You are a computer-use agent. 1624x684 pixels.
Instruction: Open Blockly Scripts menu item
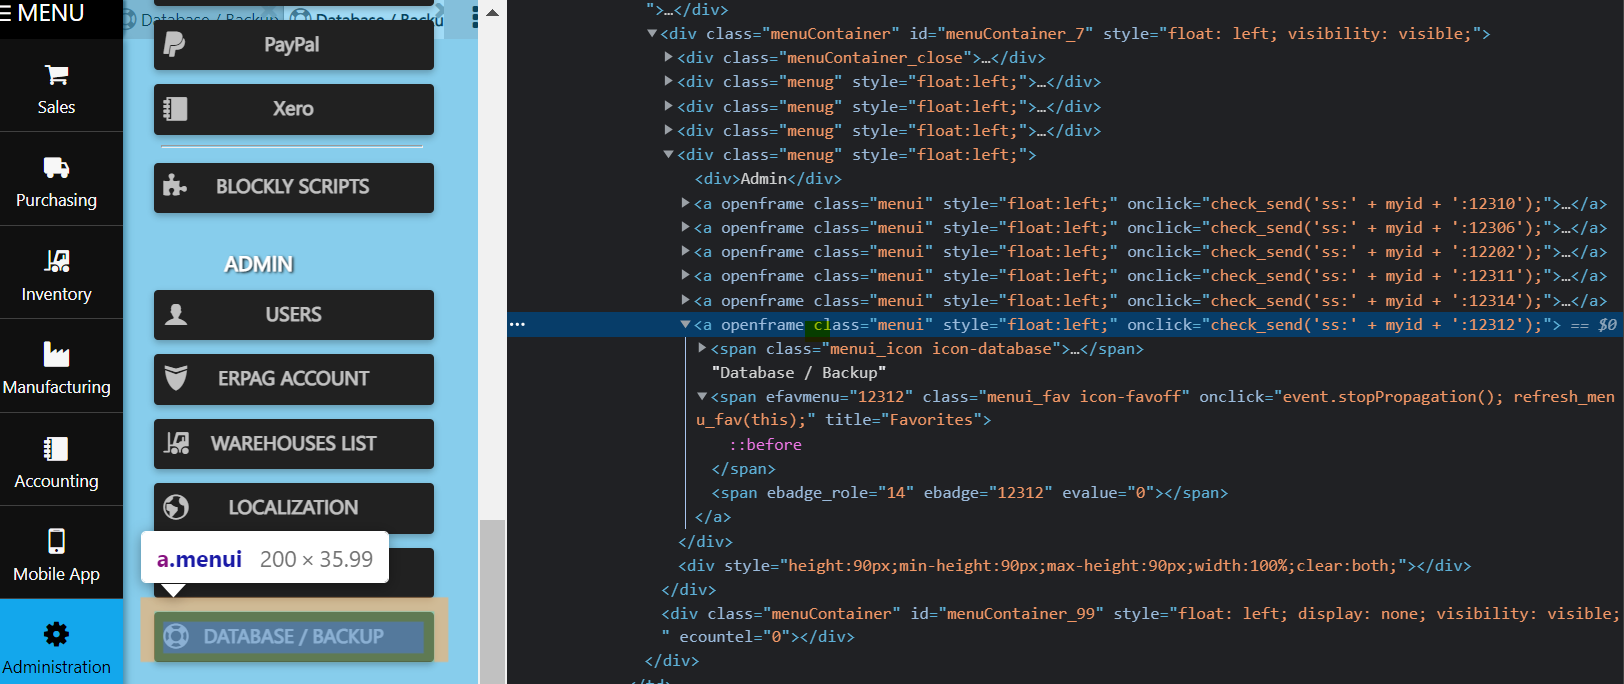294,187
